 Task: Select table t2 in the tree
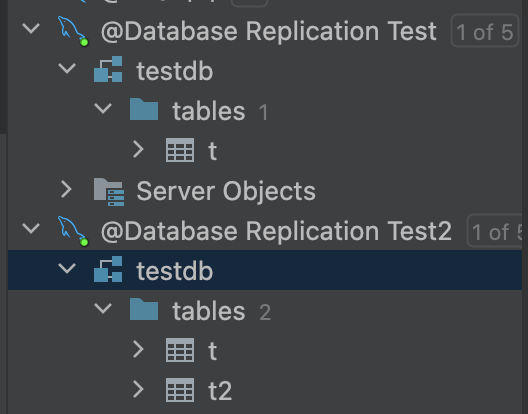click(220, 391)
